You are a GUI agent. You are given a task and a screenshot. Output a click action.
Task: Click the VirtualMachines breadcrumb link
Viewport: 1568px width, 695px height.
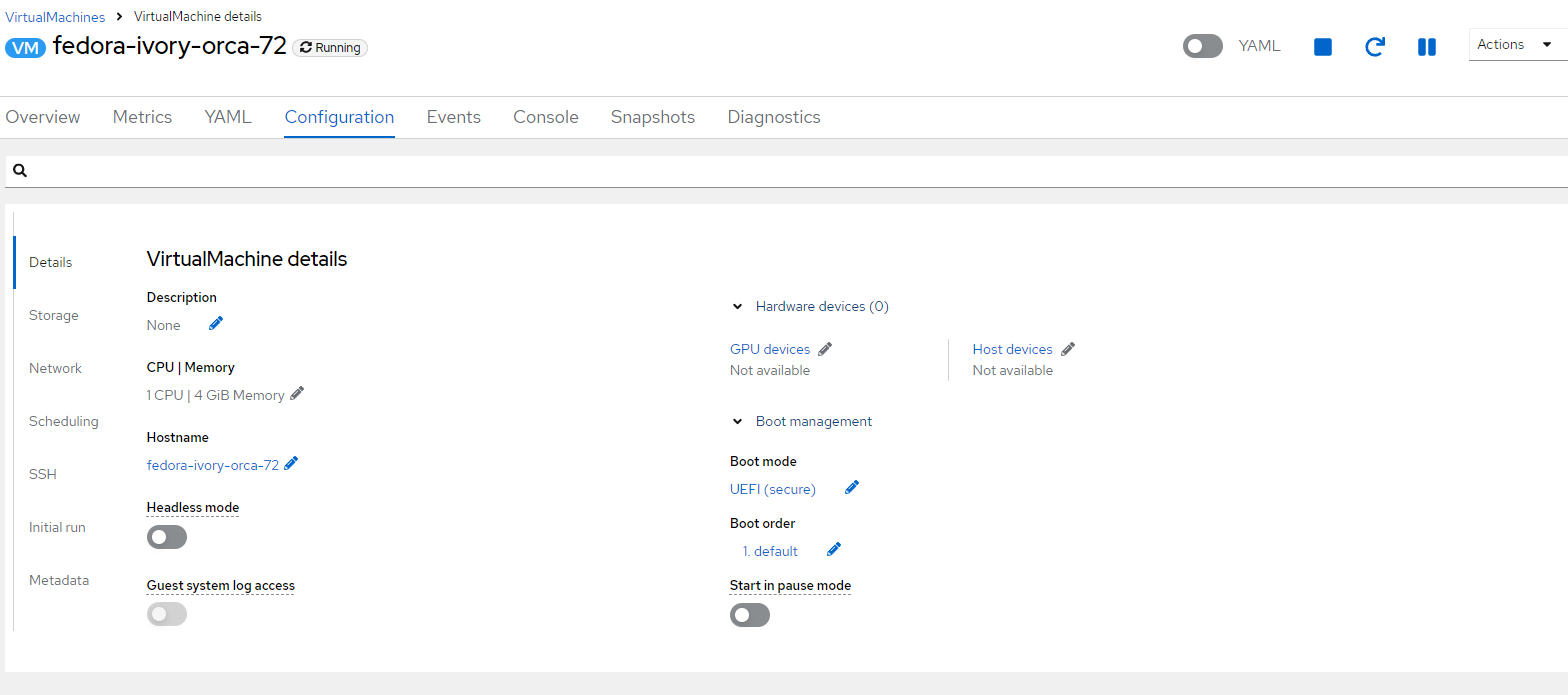coord(55,17)
